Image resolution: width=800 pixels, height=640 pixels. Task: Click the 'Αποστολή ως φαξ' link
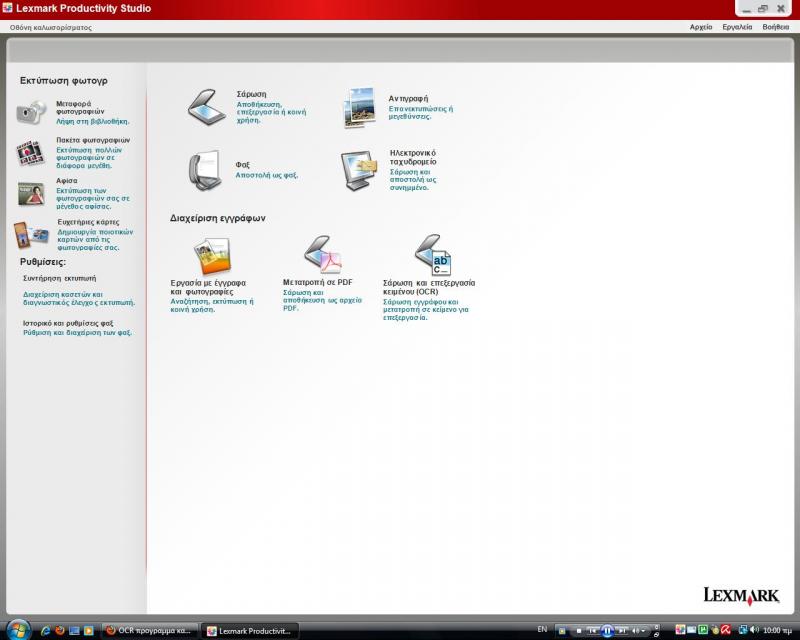[266, 175]
